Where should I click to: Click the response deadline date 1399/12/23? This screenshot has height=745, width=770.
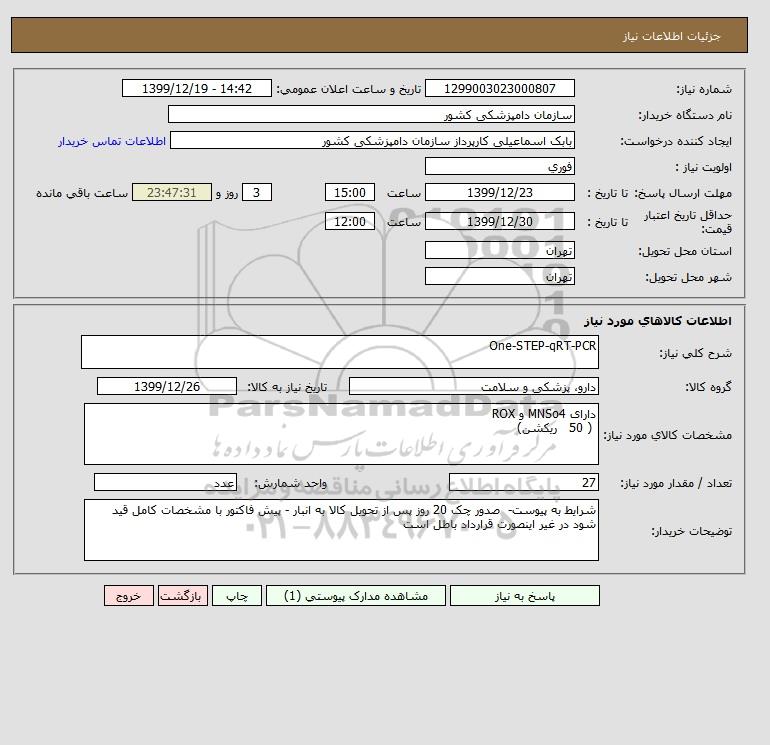point(499,193)
